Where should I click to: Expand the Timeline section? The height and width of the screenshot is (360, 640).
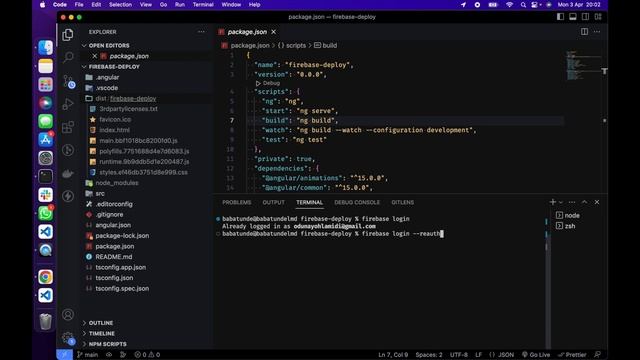[x=101, y=333]
